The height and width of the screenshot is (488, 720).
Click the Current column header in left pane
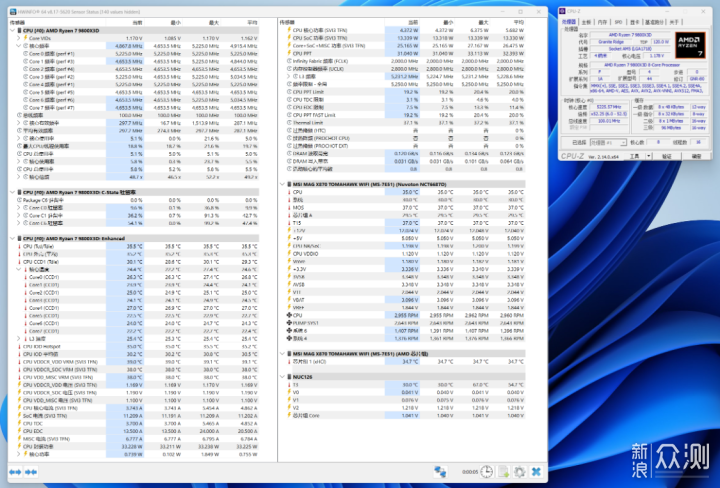[125, 22]
